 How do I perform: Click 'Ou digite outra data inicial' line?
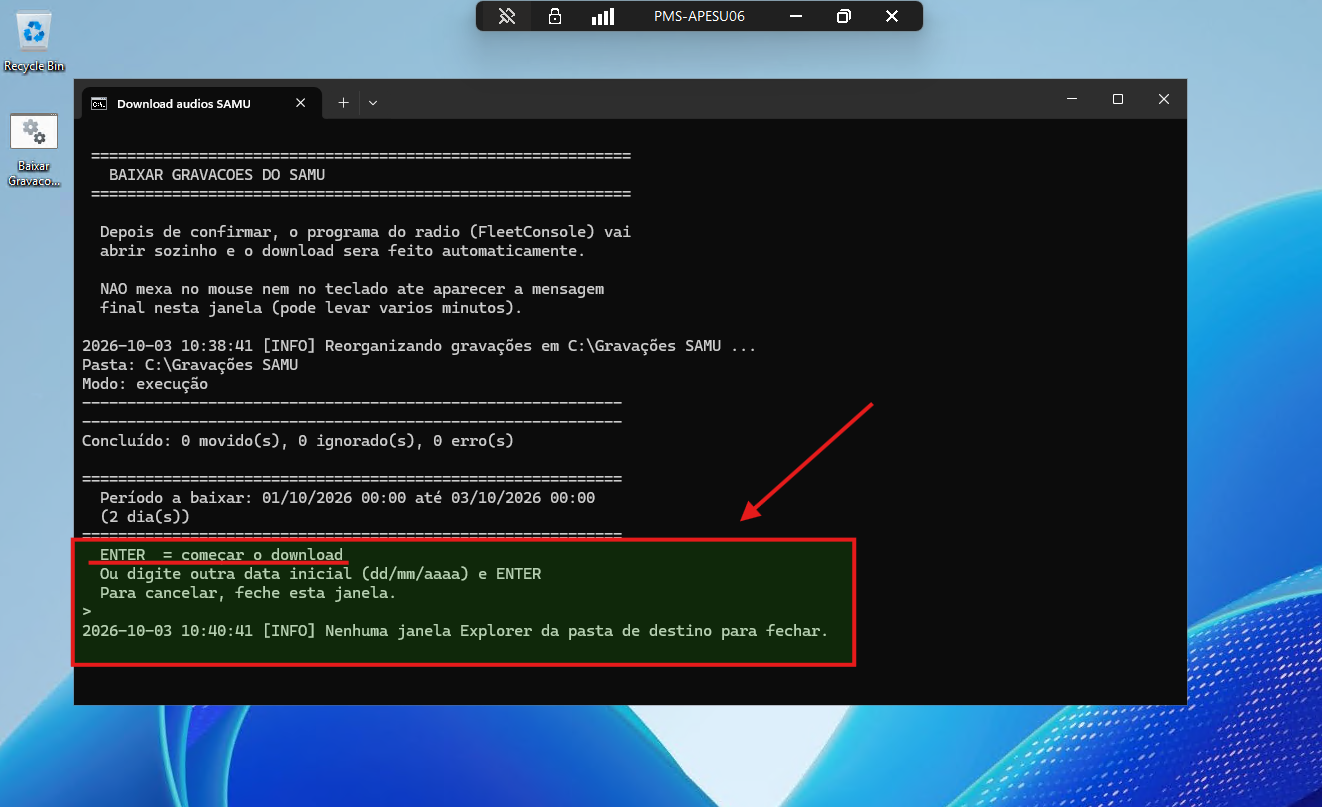(x=321, y=574)
